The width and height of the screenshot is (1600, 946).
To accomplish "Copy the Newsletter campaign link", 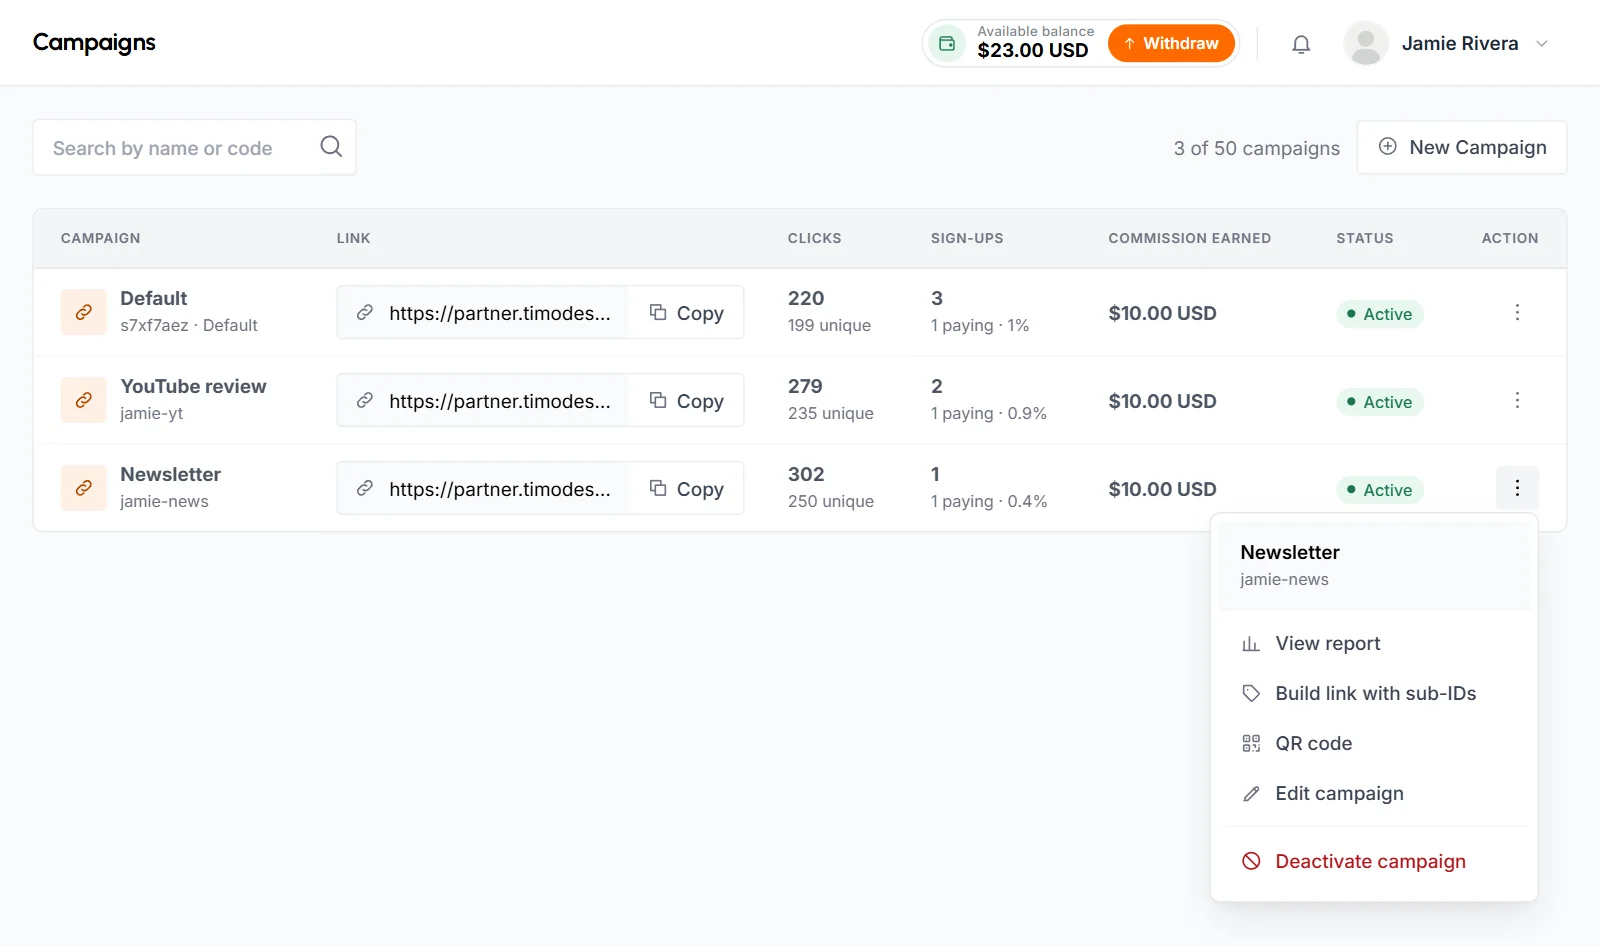I will [x=686, y=489].
